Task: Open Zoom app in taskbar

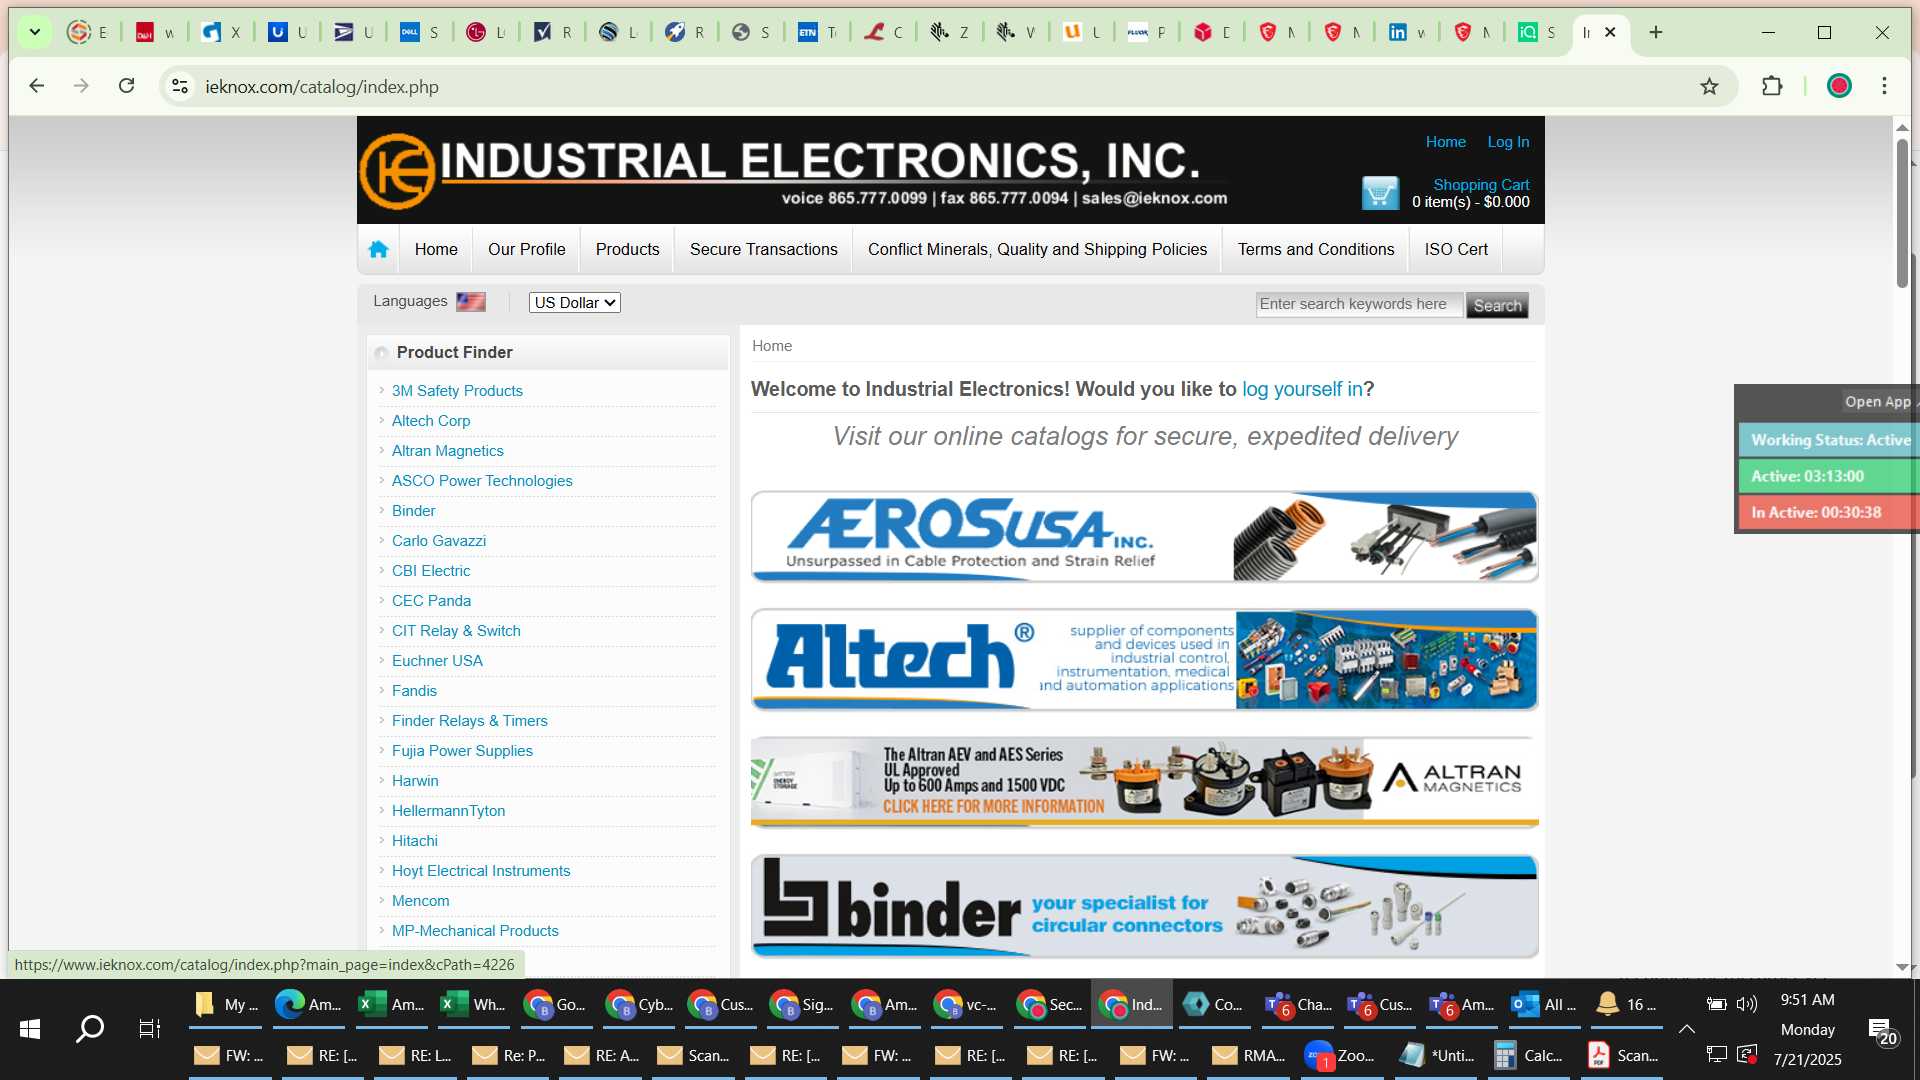Action: click(x=1340, y=1055)
